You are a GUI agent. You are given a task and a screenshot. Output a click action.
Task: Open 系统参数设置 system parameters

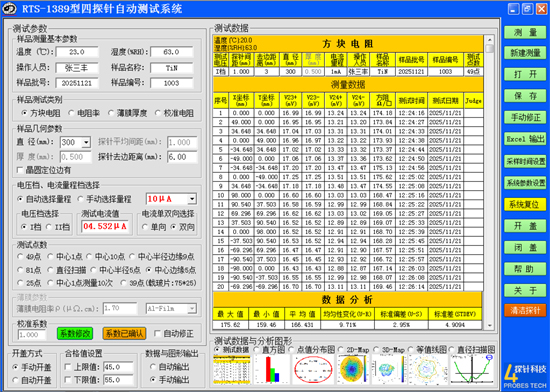pyautogui.click(x=525, y=183)
